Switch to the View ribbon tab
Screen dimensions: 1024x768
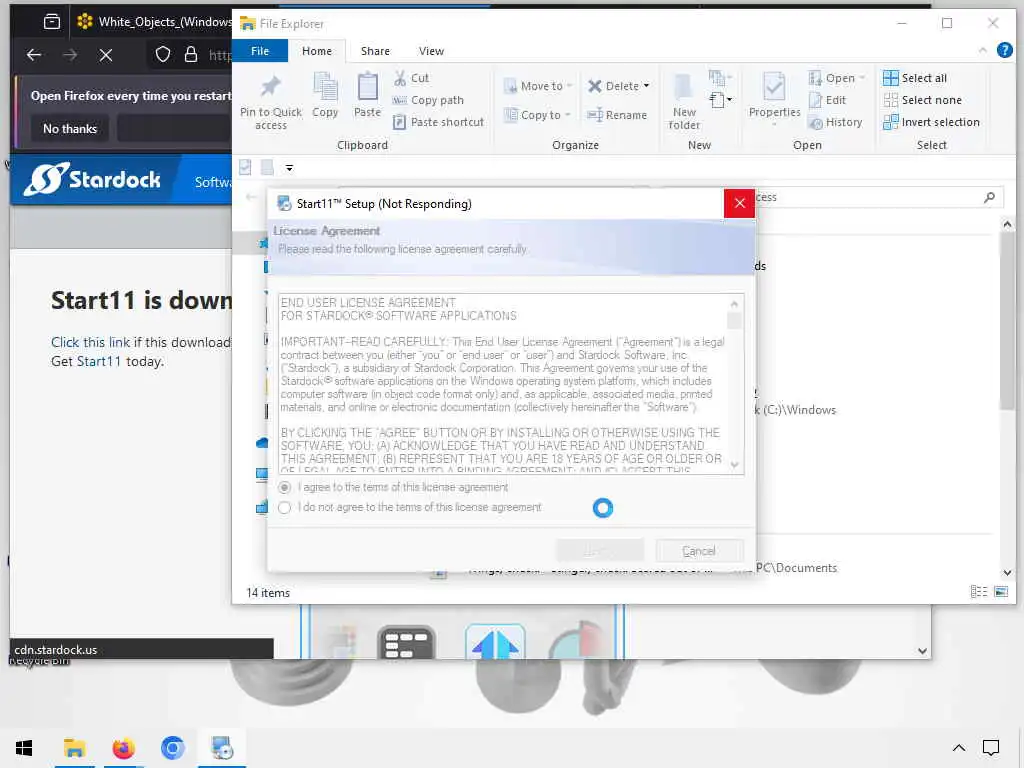431,51
